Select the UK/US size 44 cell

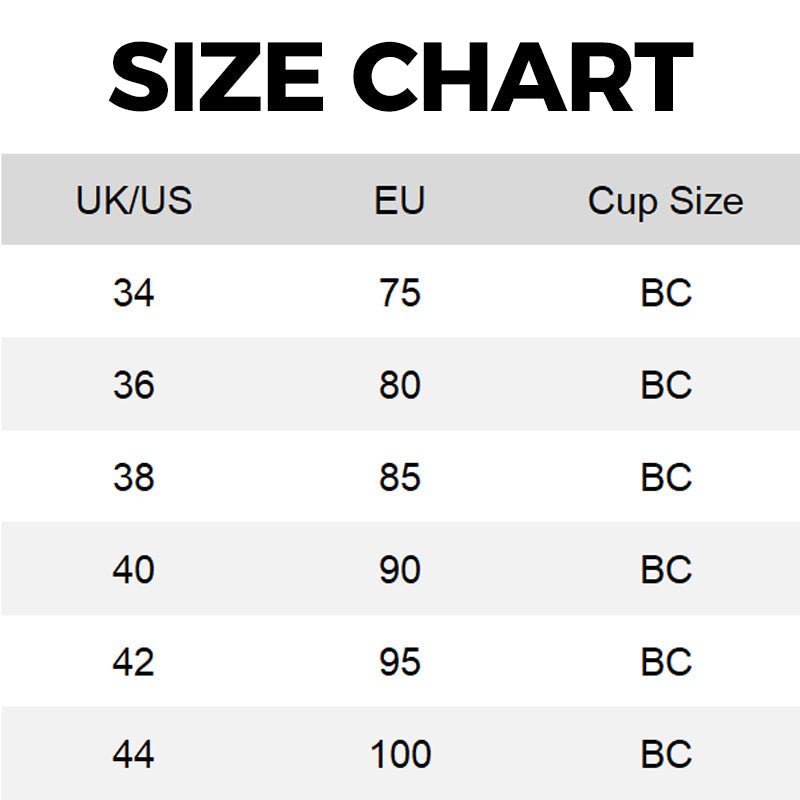click(x=134, y=754)
